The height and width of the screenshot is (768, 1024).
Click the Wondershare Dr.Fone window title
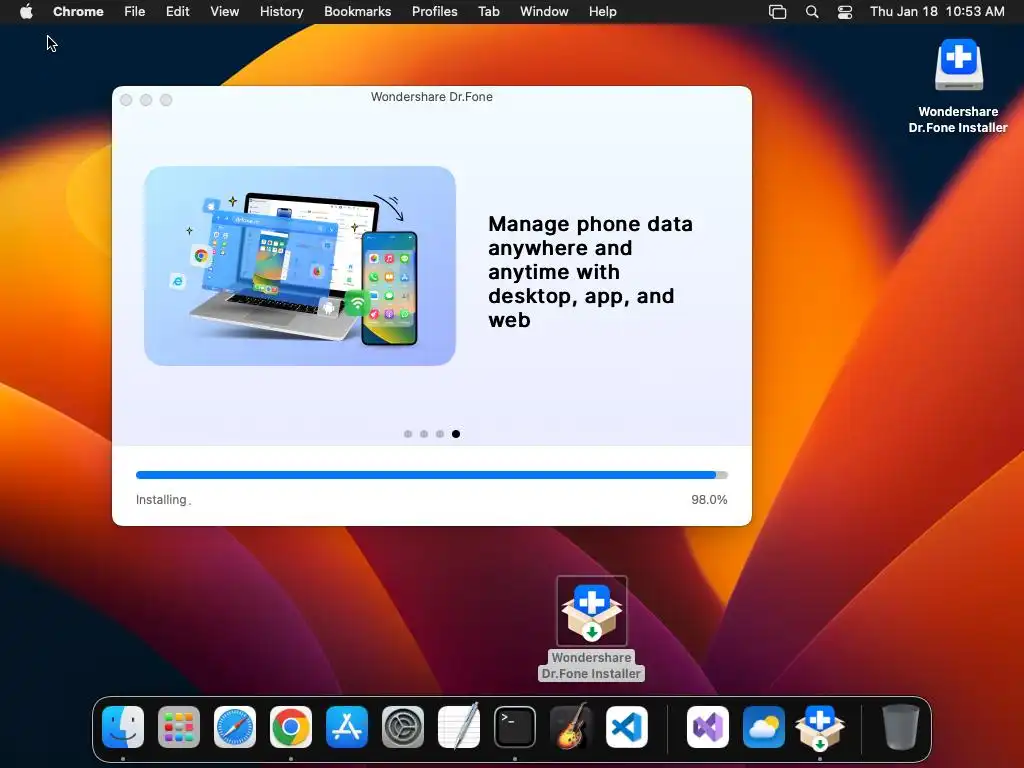click(x=432, y=97)
